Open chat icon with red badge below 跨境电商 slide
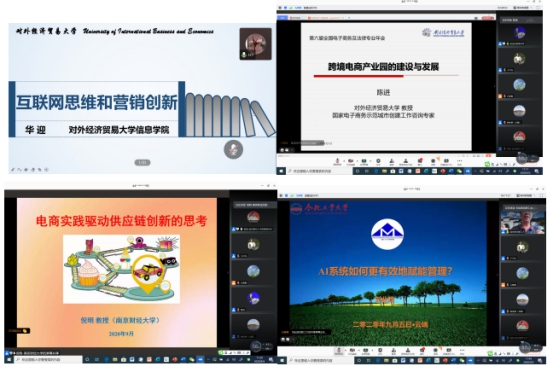554x373 pixels. (420, 161)
